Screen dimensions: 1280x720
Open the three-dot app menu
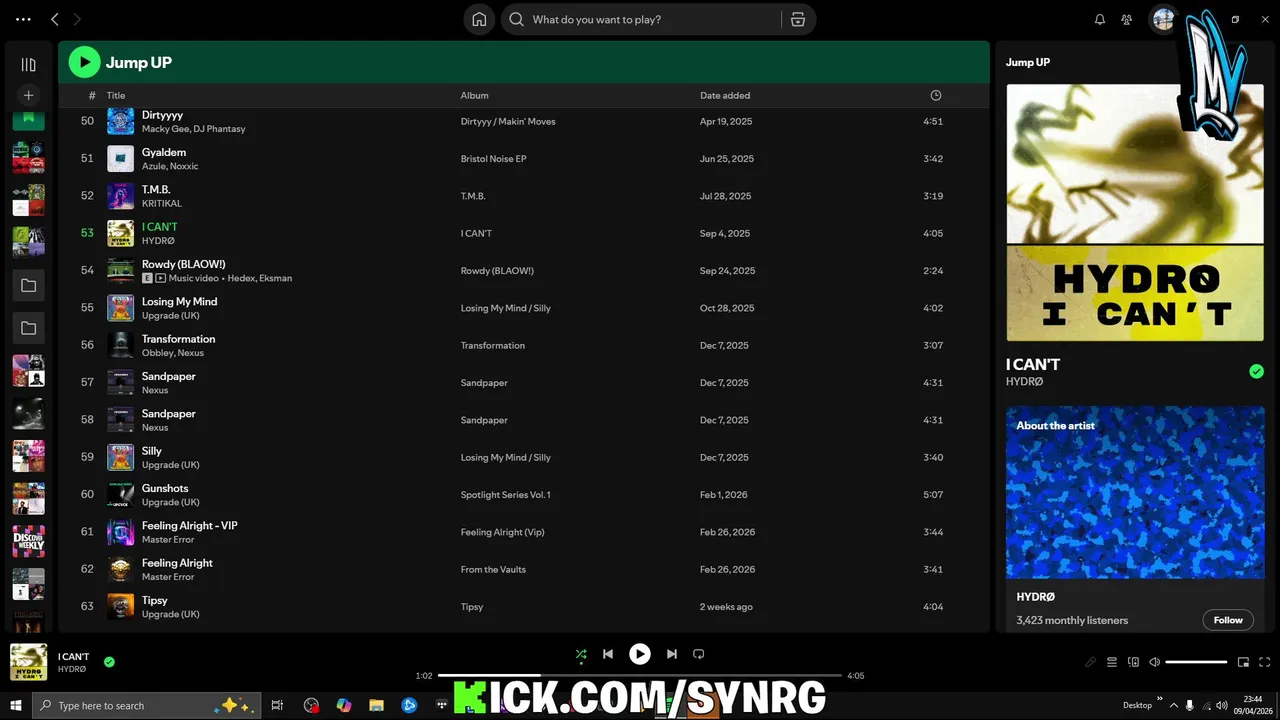tap(23, 19)
